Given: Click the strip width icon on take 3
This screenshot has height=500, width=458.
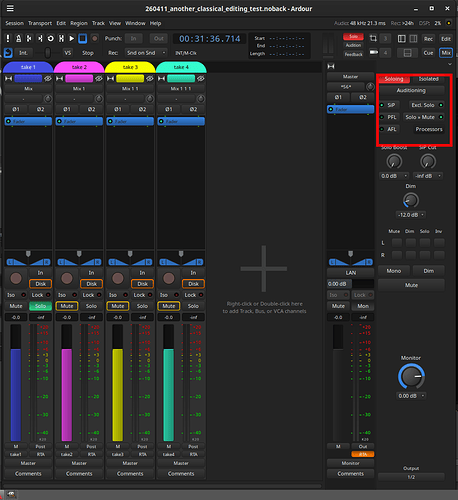Looking at the screenshot, I should [111, 78].
